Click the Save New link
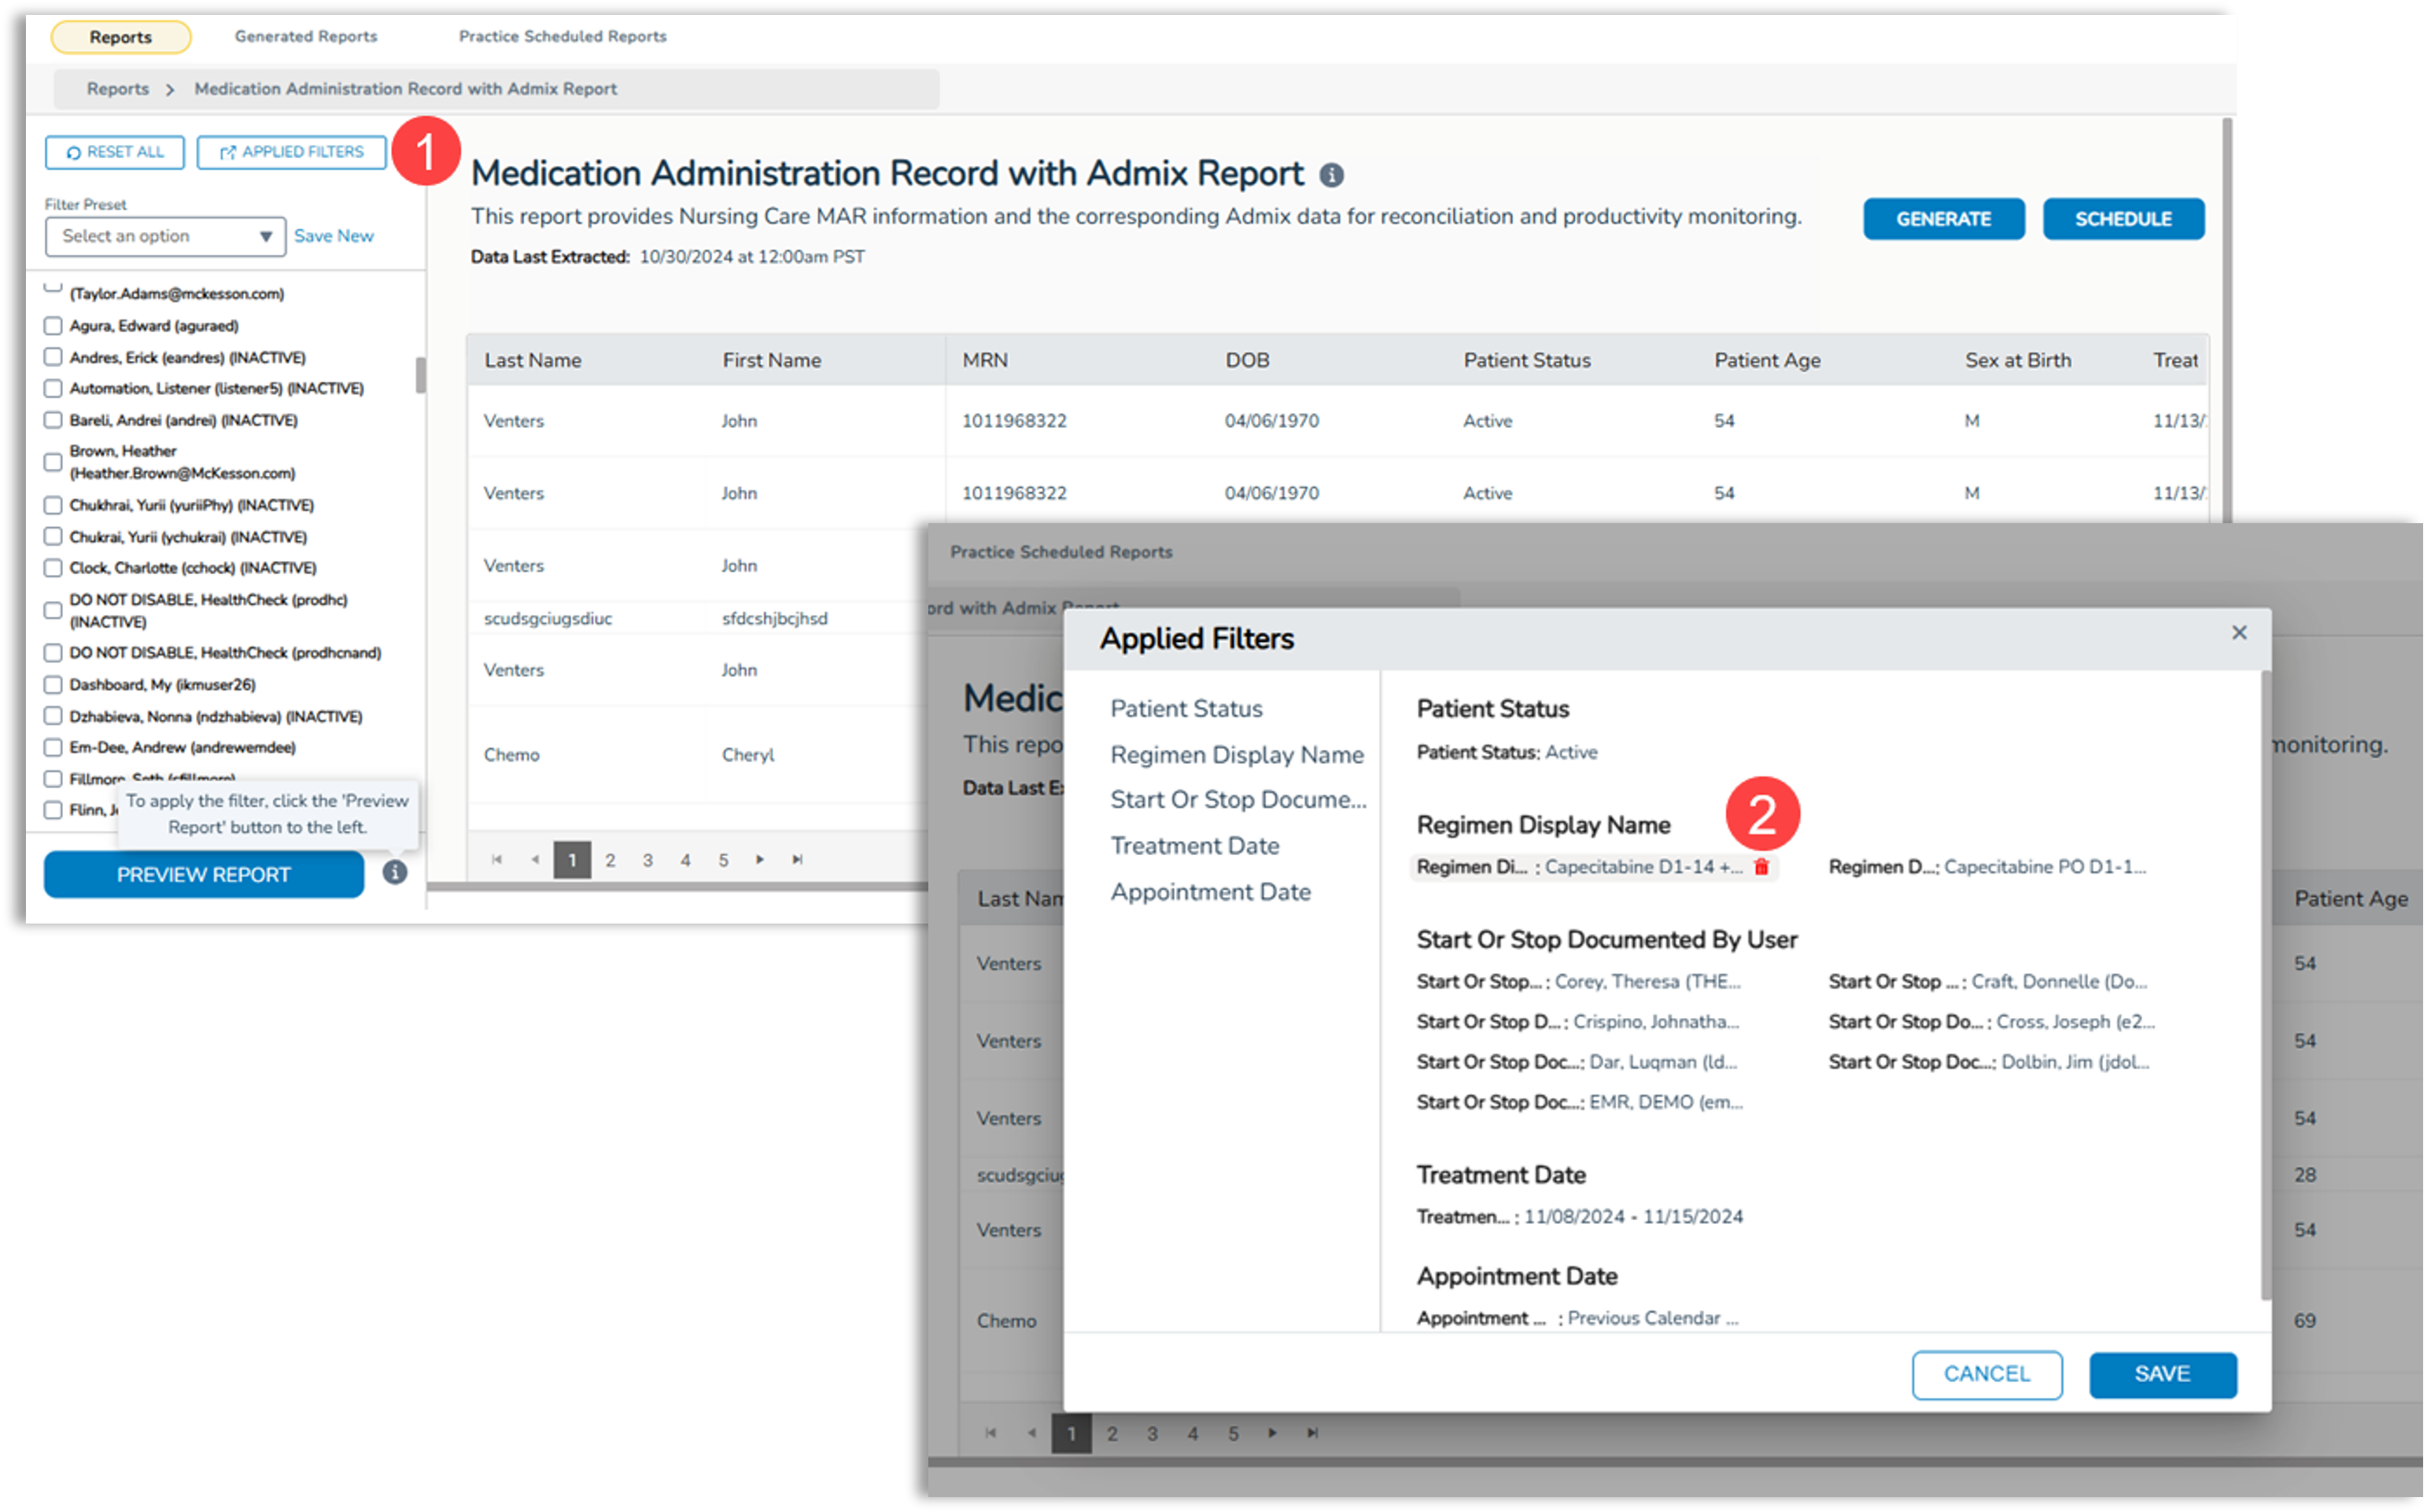The width and height of the screenshot is (2427, 1512). (333, 236)
